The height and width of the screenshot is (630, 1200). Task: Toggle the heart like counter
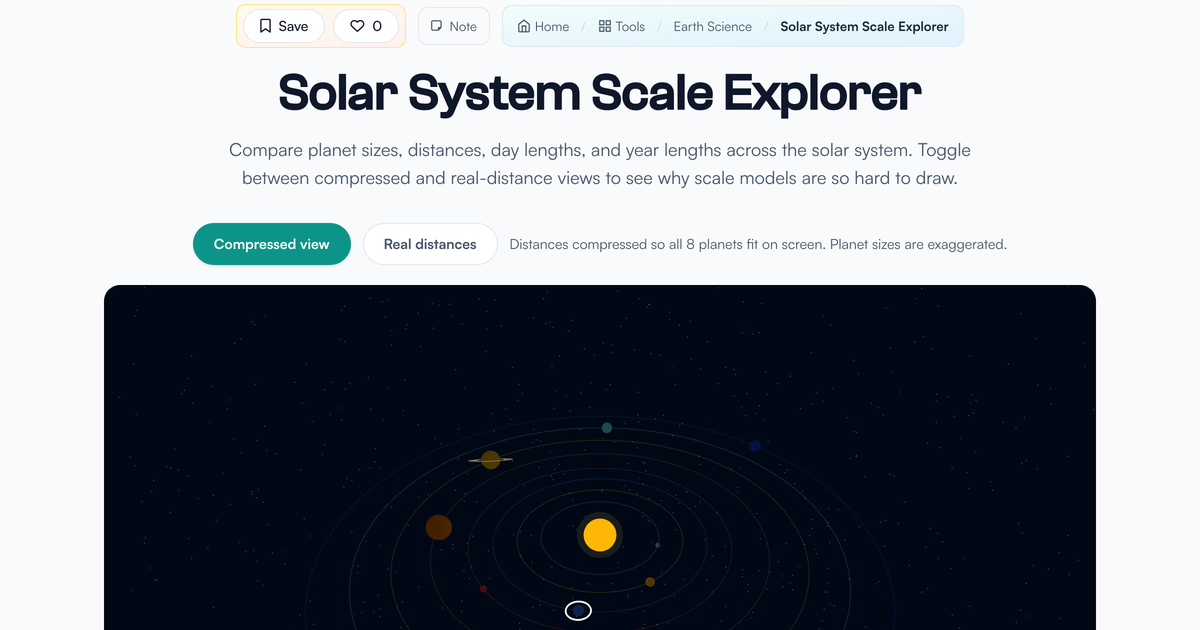pyautogui.click(x=366, y=26)
